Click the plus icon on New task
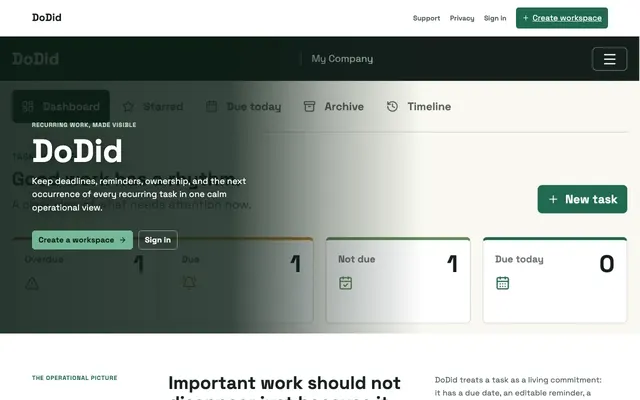The width and height of the screenshot is (640, 400). (553, 199)
